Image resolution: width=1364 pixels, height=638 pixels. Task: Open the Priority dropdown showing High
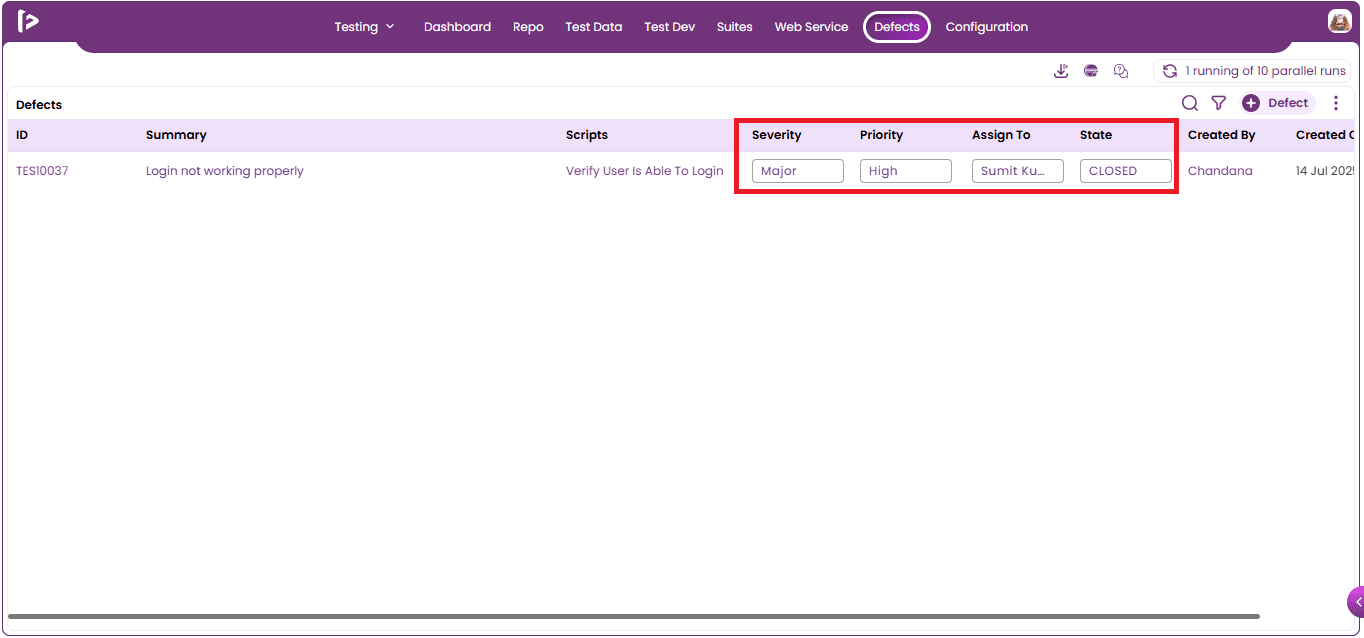pos(906,171)
